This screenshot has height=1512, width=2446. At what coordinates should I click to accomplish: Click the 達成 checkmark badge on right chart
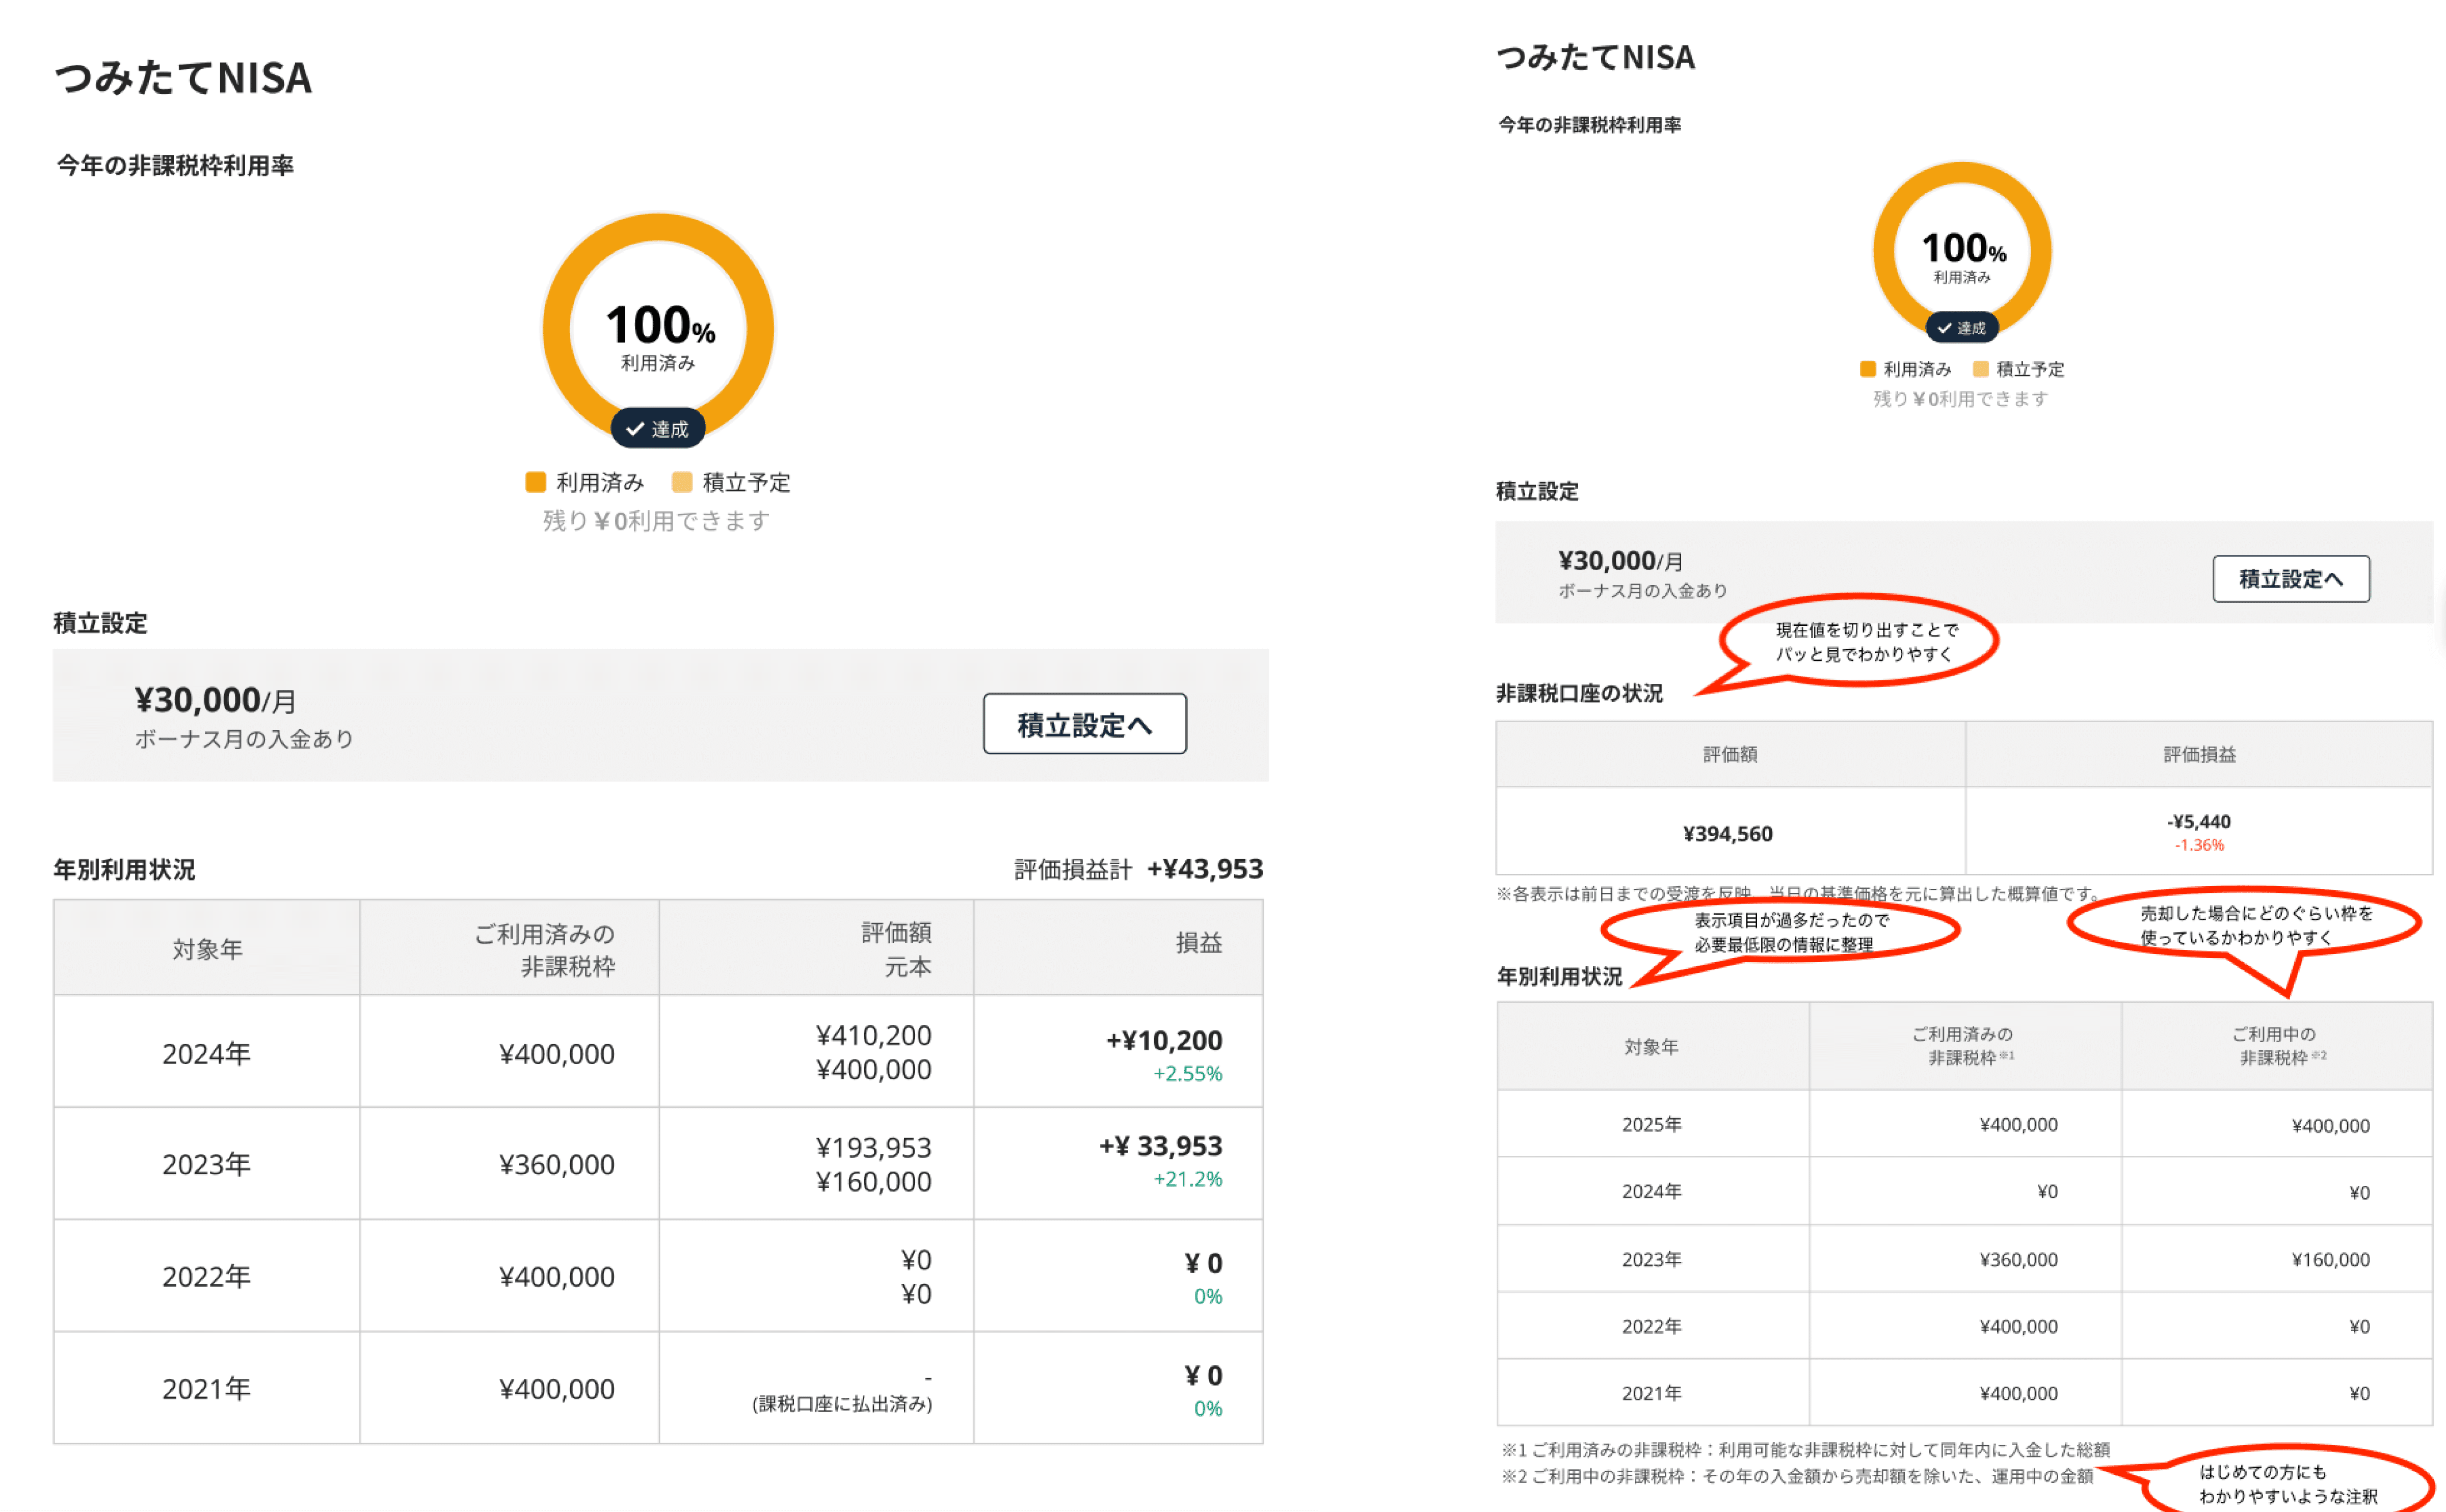point(1962,327)
